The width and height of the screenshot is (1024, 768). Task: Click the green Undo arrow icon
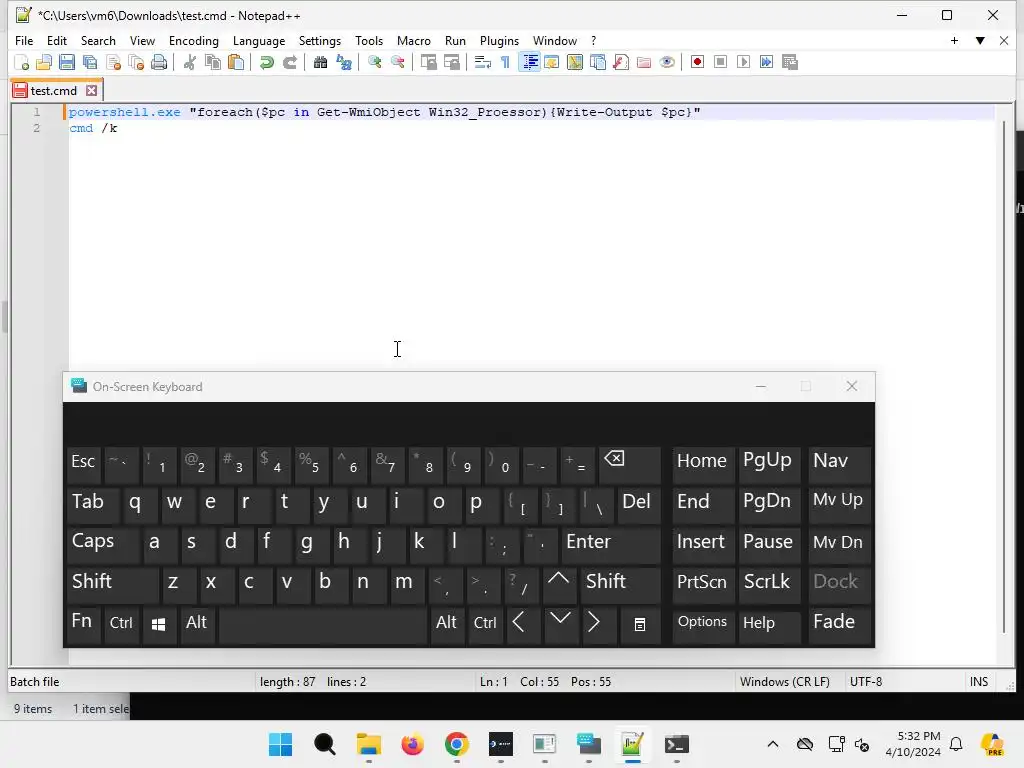pos(266,62)
